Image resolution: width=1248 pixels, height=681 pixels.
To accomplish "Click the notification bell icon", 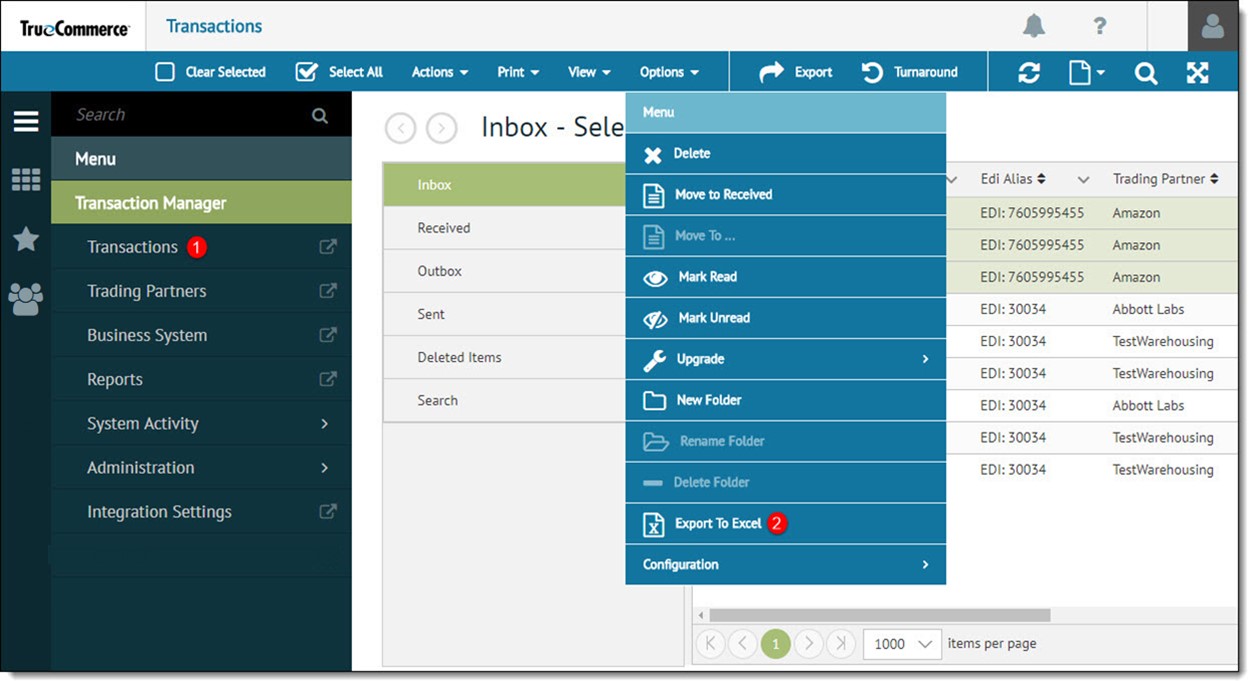I will 1034,26.
